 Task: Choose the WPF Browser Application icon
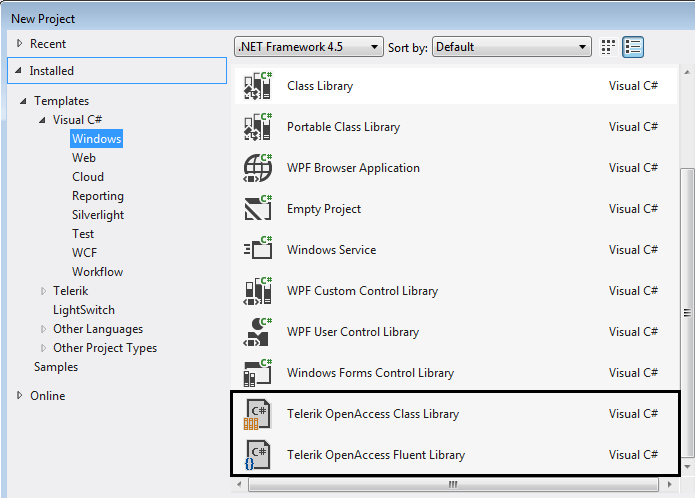tap(258, 168)
